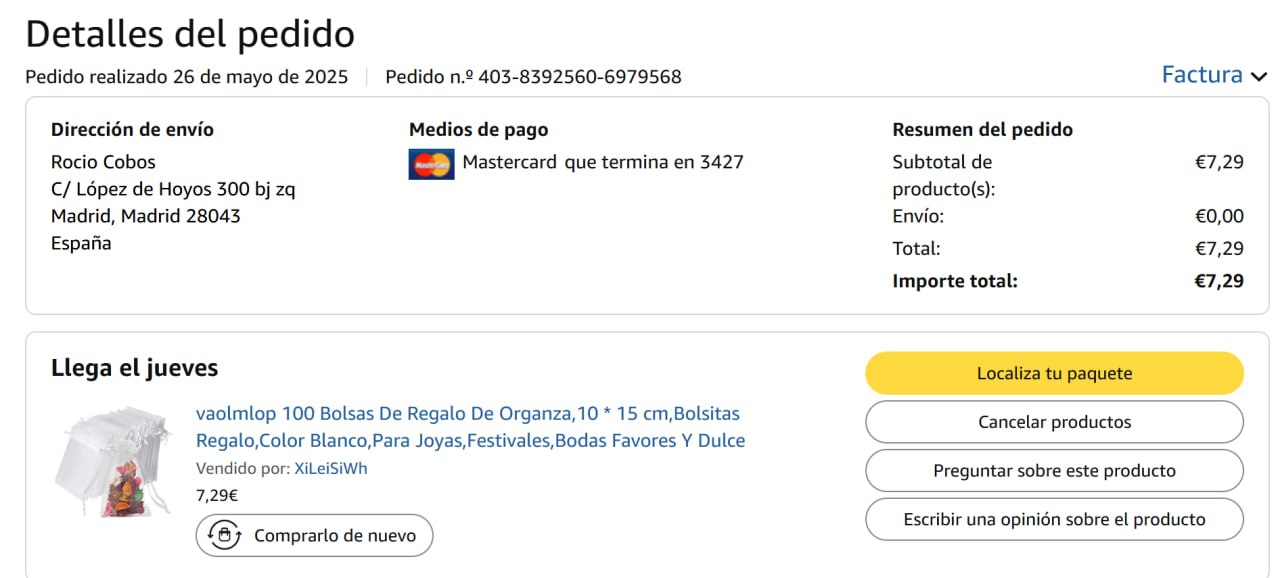Image resolution: width=1280 pixels, height=578 pixels.
Task: Open the Factura invoice dropdown
Action: point(1202,75)
